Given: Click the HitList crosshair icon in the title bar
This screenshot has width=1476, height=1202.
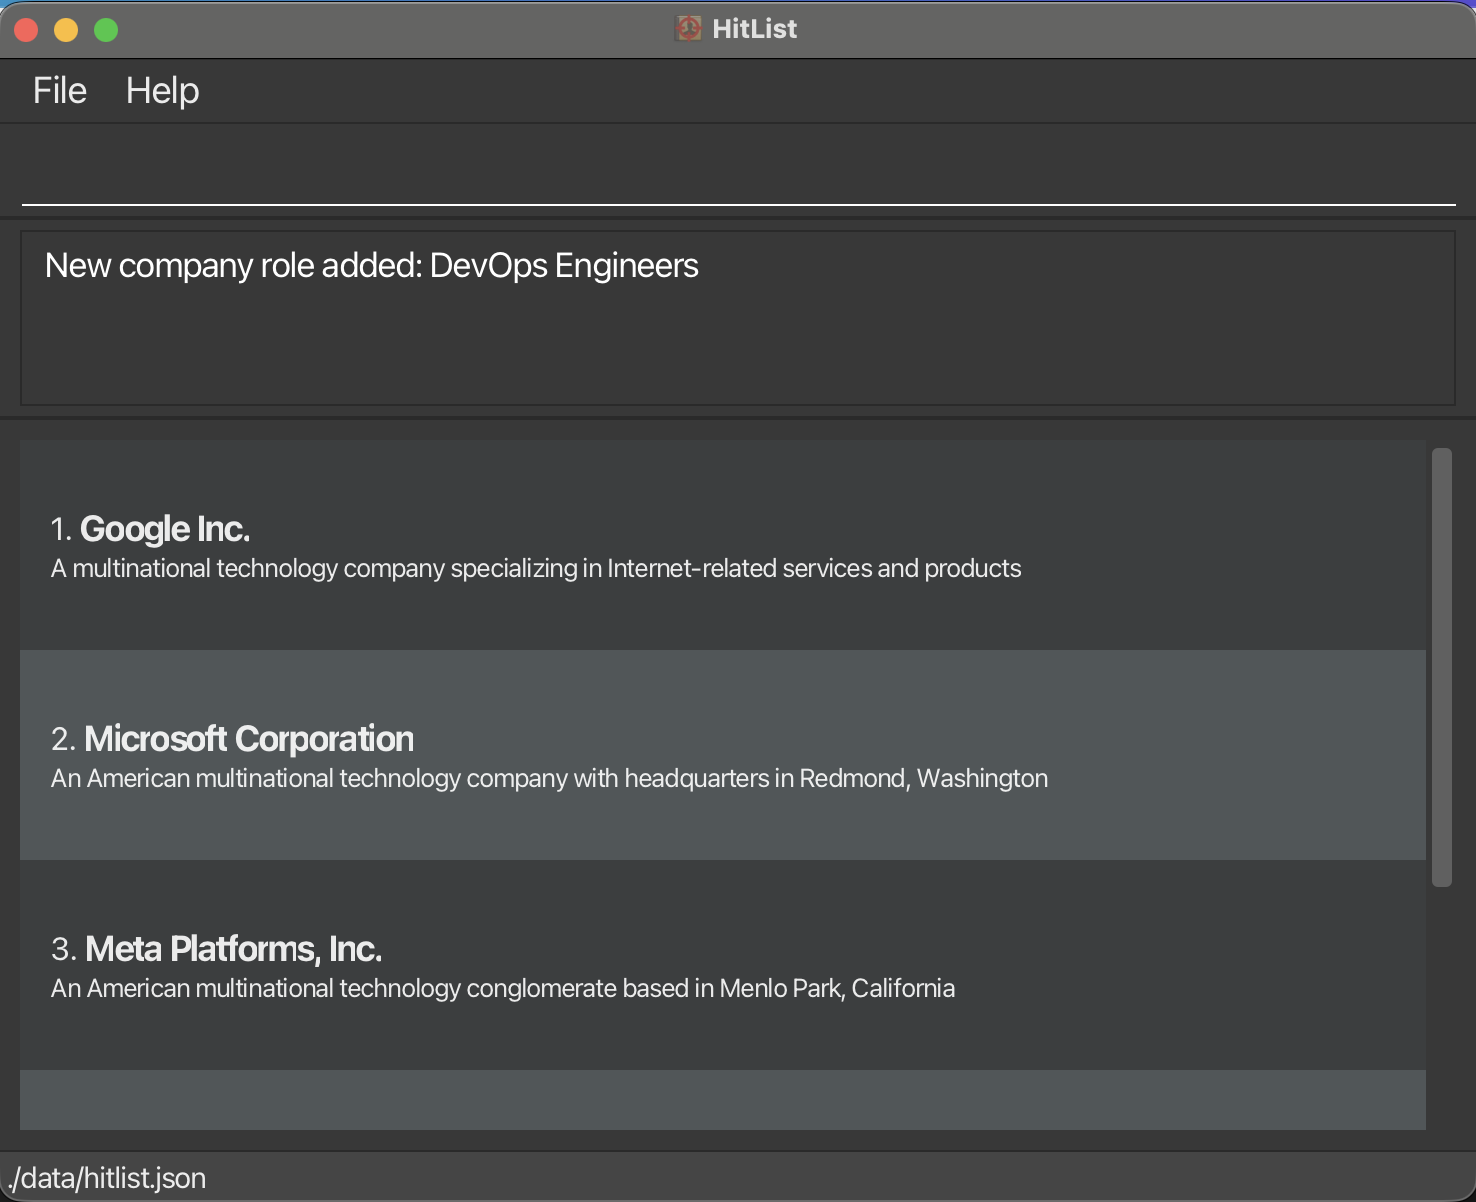Looking at the screenshot, I should pos(688,28).
